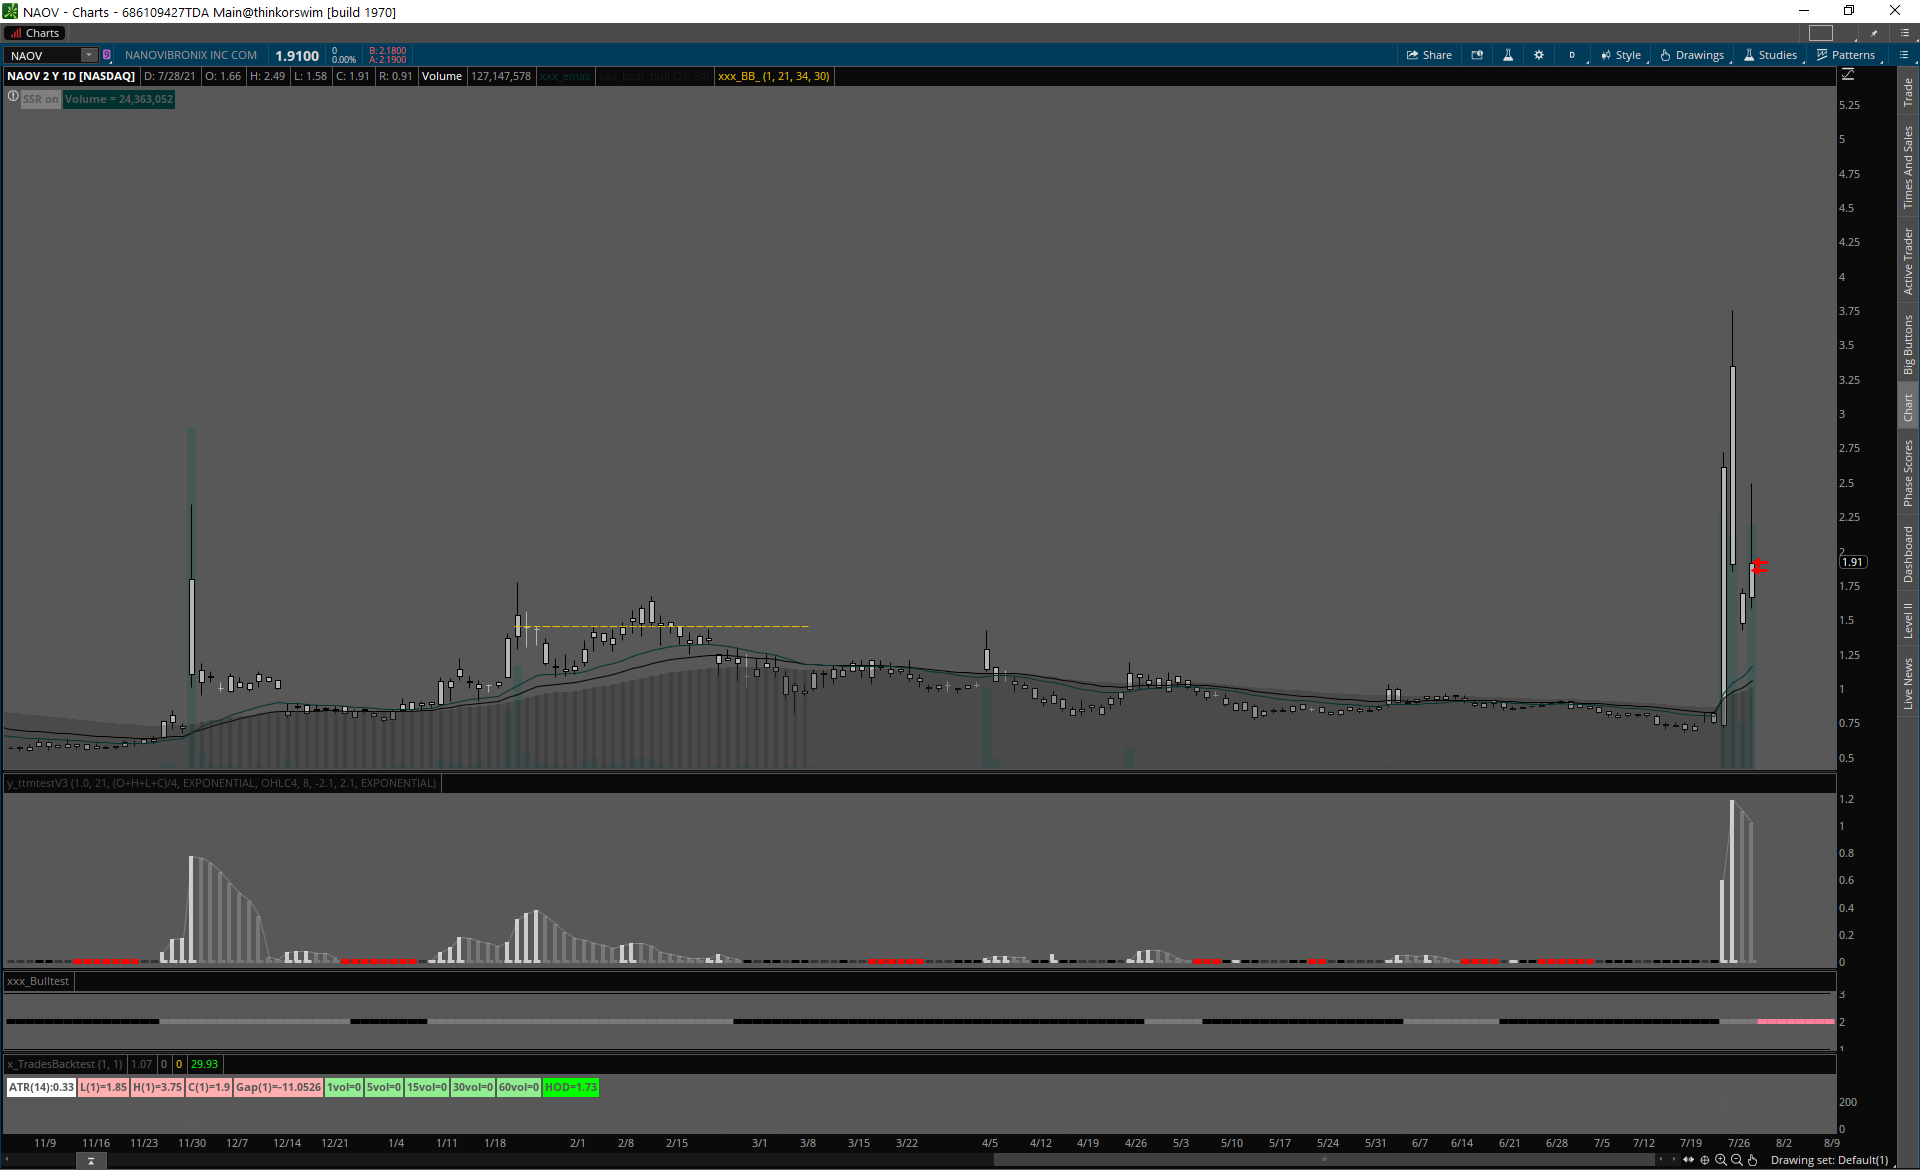
Task: Click the pan hand tool icon
Action: (1752, 1160)
